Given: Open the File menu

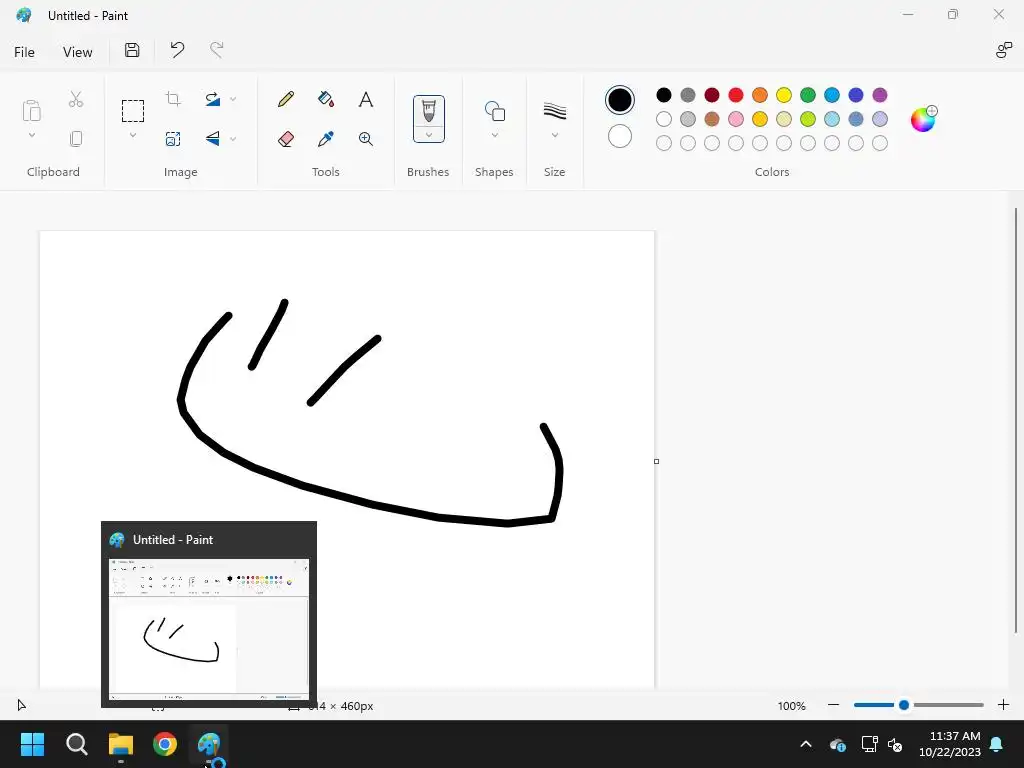Looking at the screenshot, I should point(24,52).
